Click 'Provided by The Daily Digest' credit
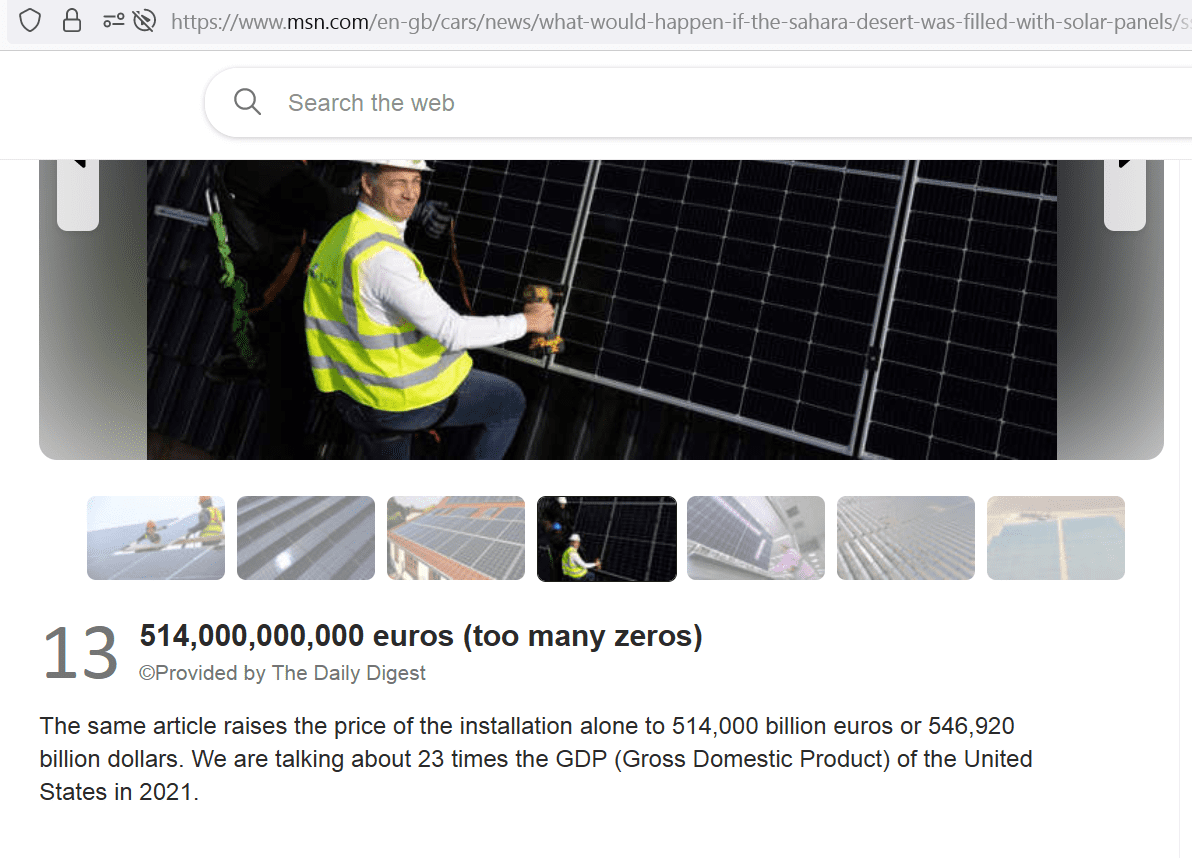The width and height of the screenshot is (1192, 858). [282, 673]
